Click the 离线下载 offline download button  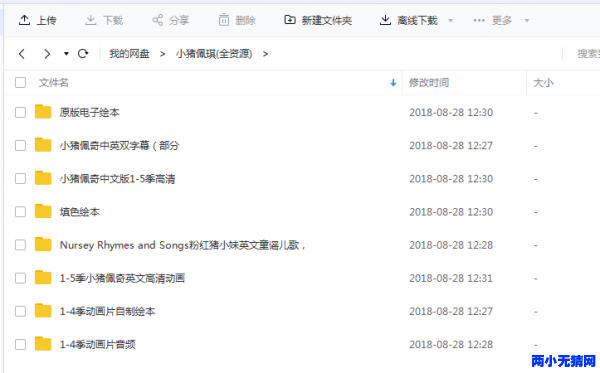click(x=408, y=20)
